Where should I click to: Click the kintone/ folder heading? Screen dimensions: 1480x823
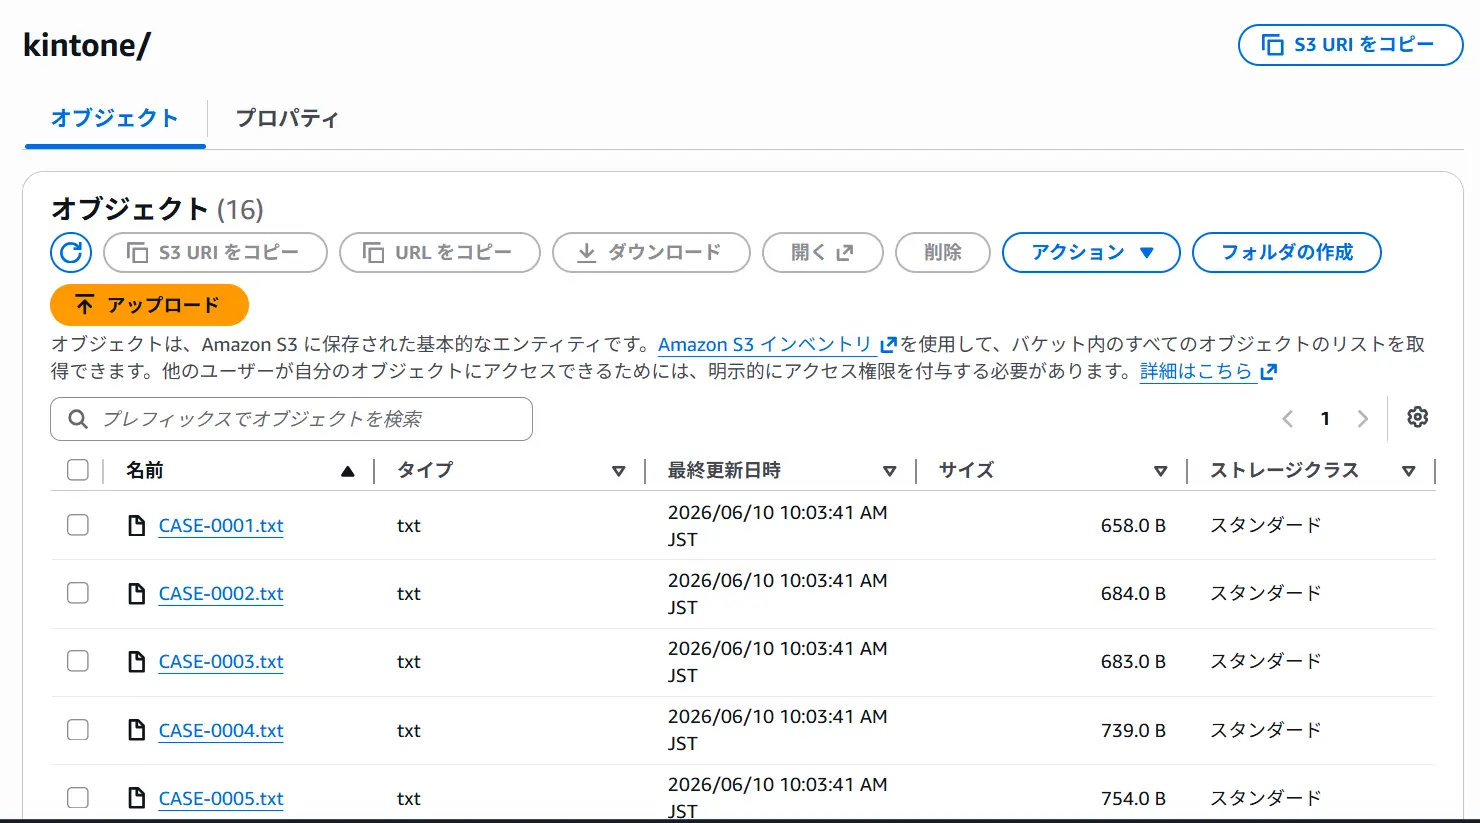pyautogui.click(x=87, y=45)
